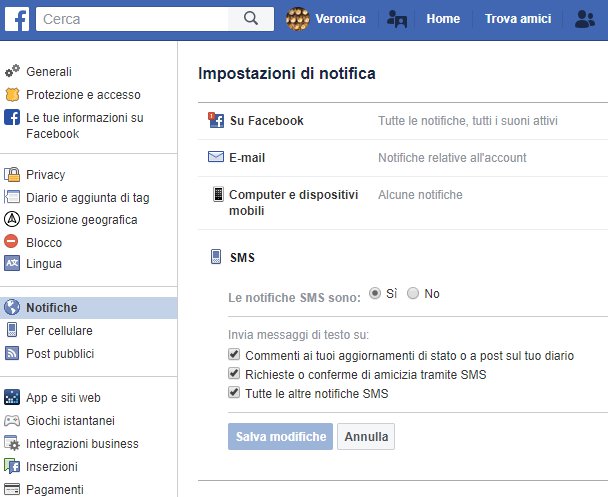Expand Computer e dispositivi mobili row
Screen dimensions: 608x497
coord(403,203)
